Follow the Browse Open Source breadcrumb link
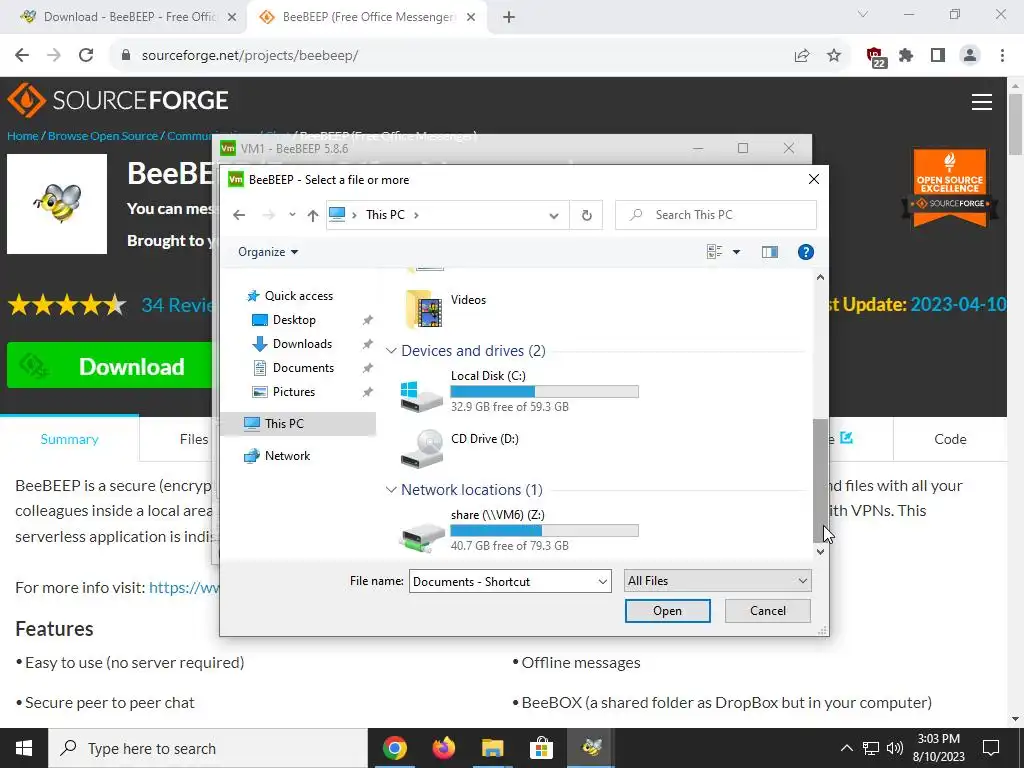Image resolution: width=1024 pixels, height=768 pixels. (103, 136)
